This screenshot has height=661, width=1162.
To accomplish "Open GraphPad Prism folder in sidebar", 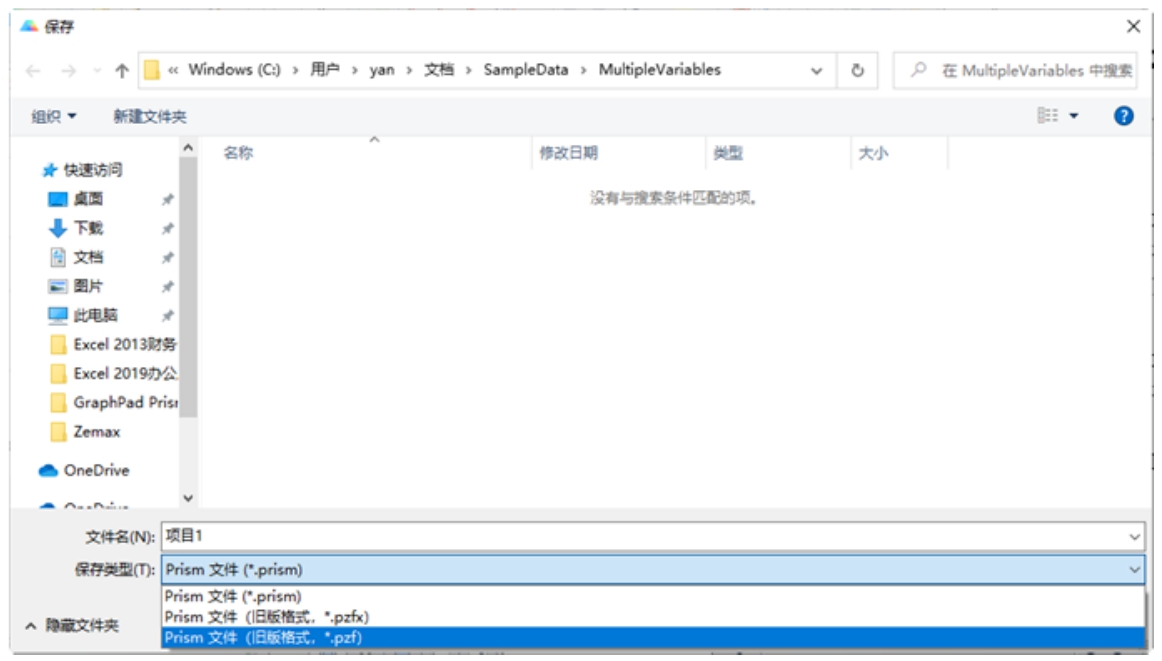I will coord(113,402).
